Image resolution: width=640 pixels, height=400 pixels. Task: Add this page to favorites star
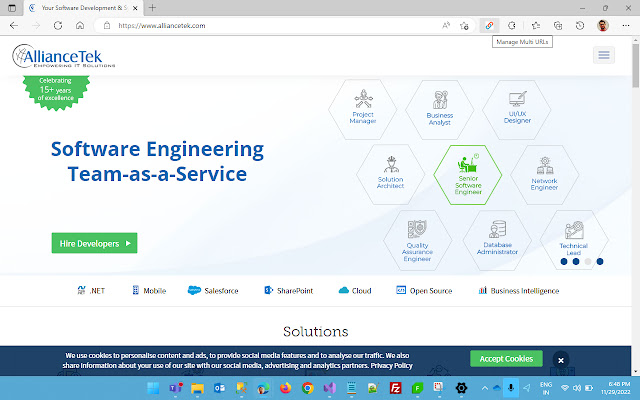pyautogui.click(x=464, y=26)
